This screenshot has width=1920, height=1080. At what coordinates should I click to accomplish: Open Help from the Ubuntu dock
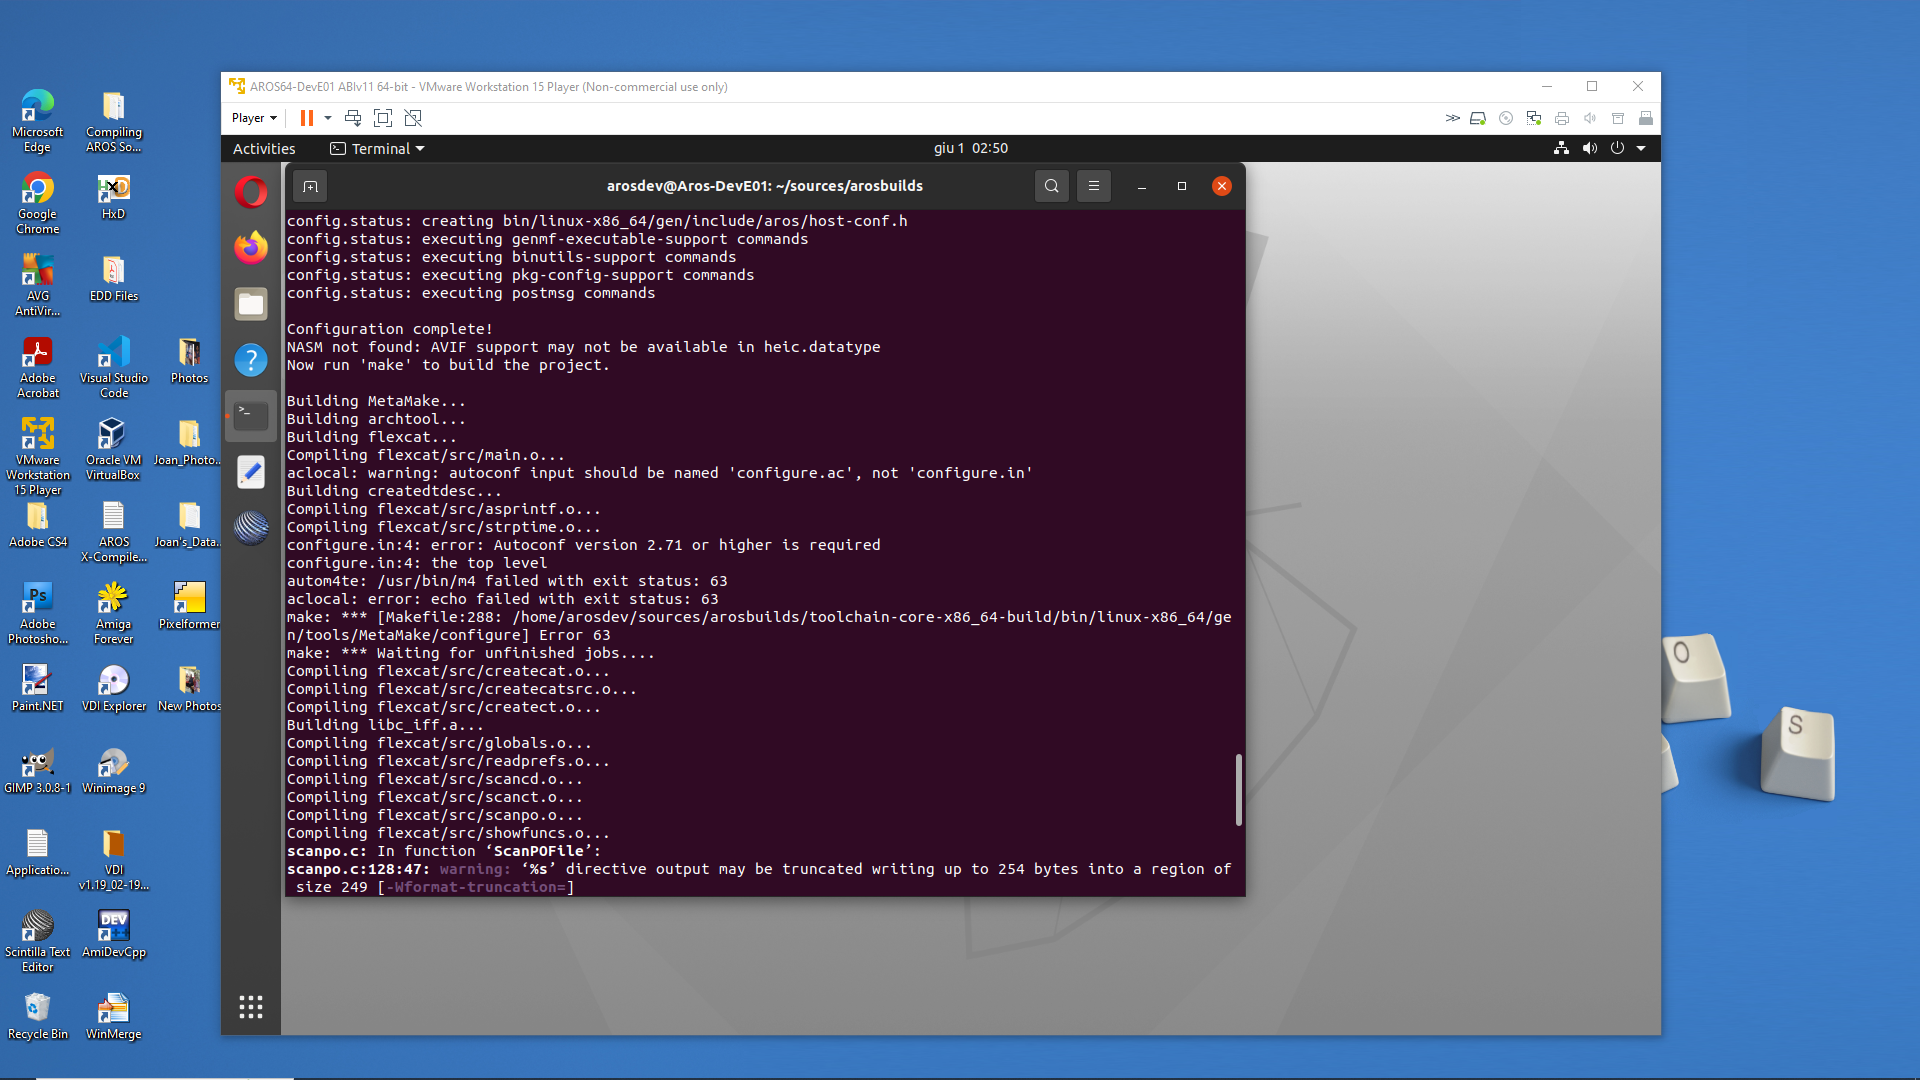click(x=251, y=360)
